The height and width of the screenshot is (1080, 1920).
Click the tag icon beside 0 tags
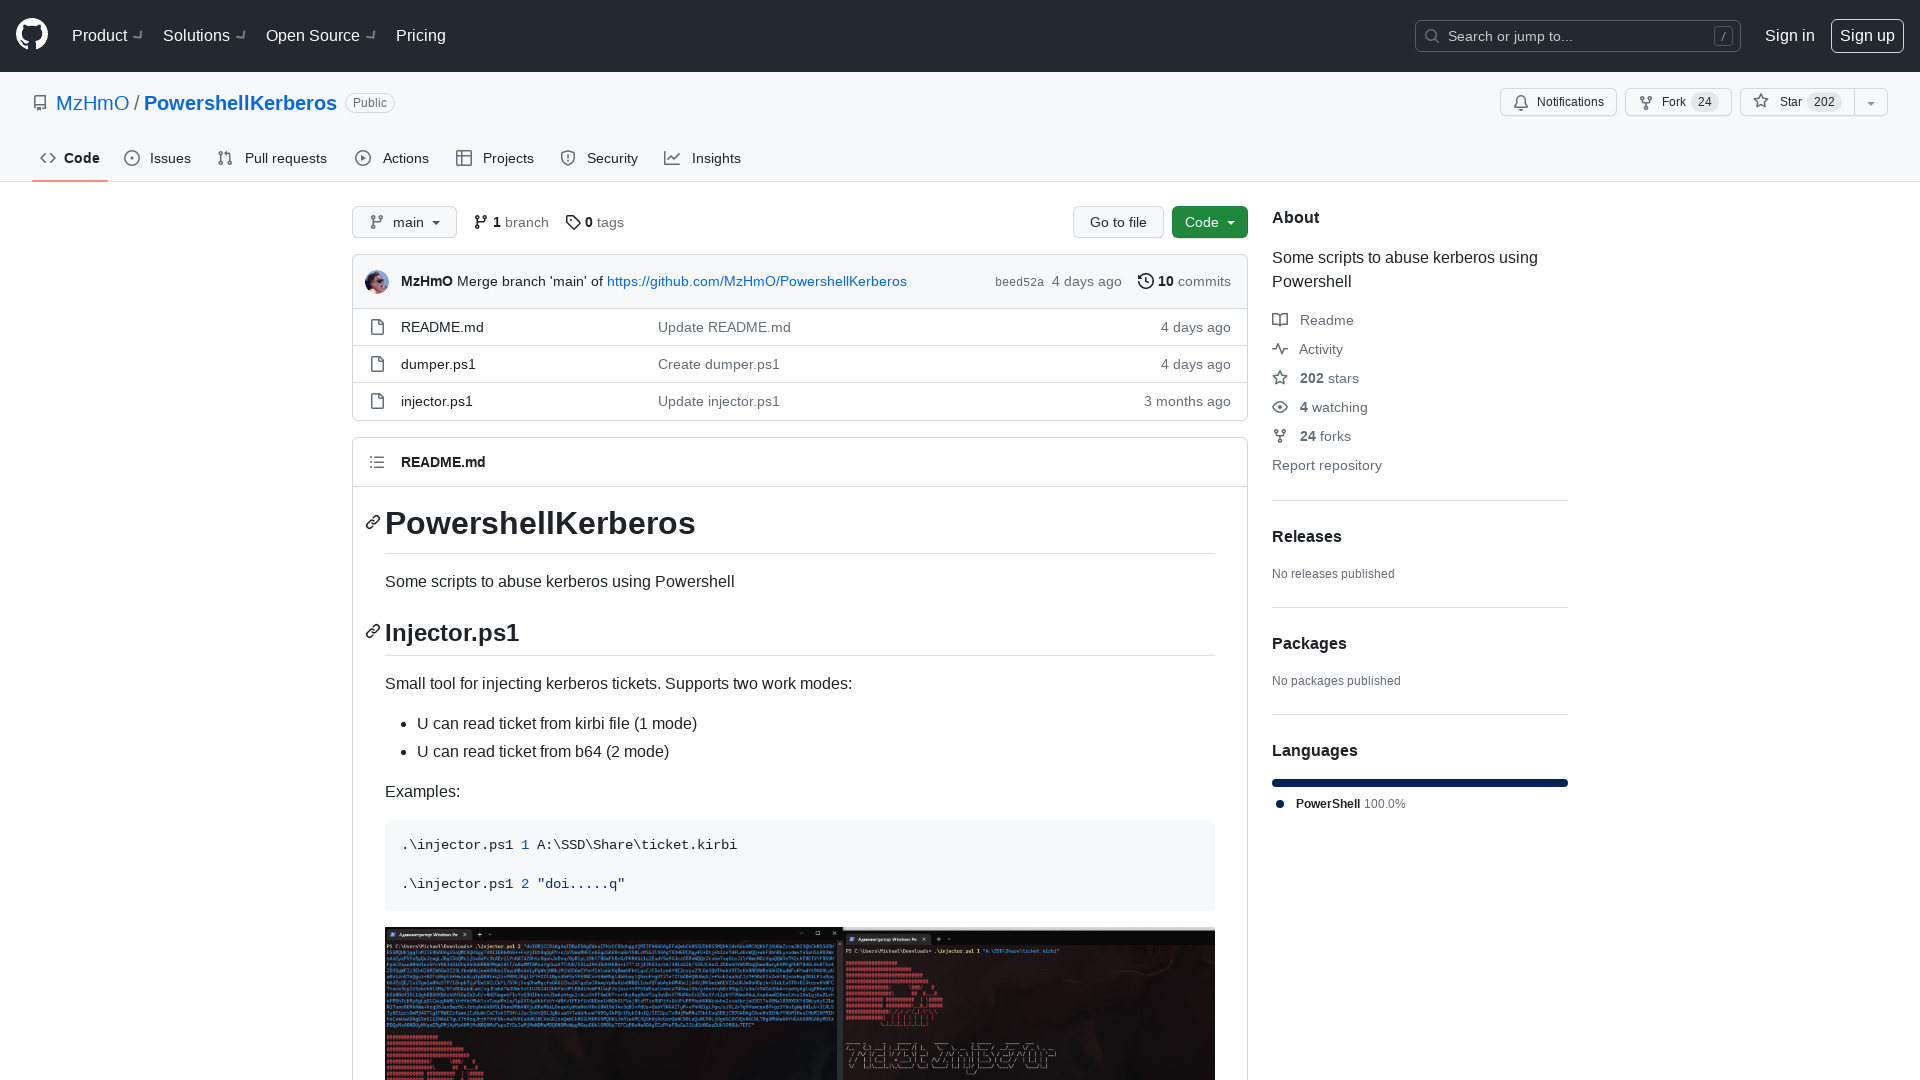573,222
